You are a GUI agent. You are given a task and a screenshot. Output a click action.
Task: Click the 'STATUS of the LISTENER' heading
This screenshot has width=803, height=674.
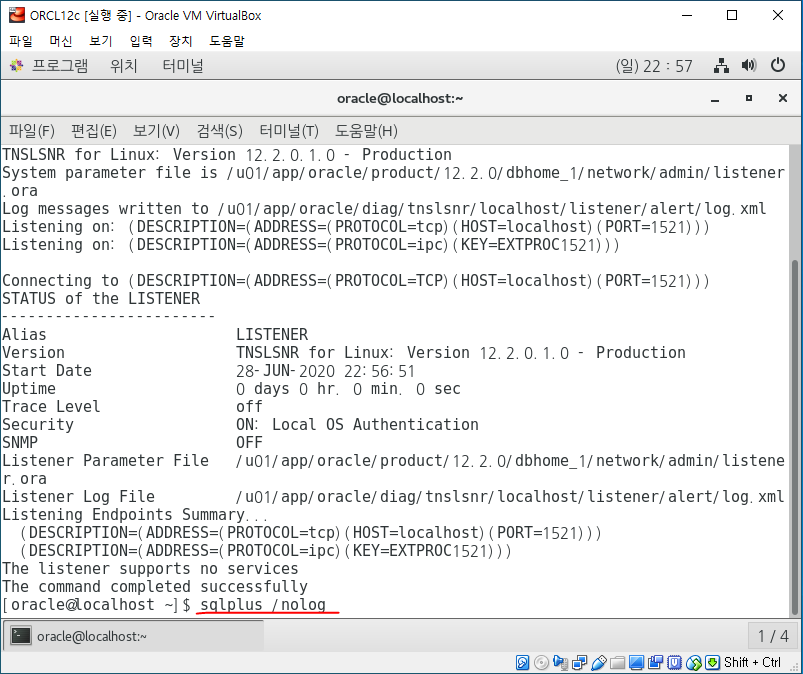tap(101, 299)
